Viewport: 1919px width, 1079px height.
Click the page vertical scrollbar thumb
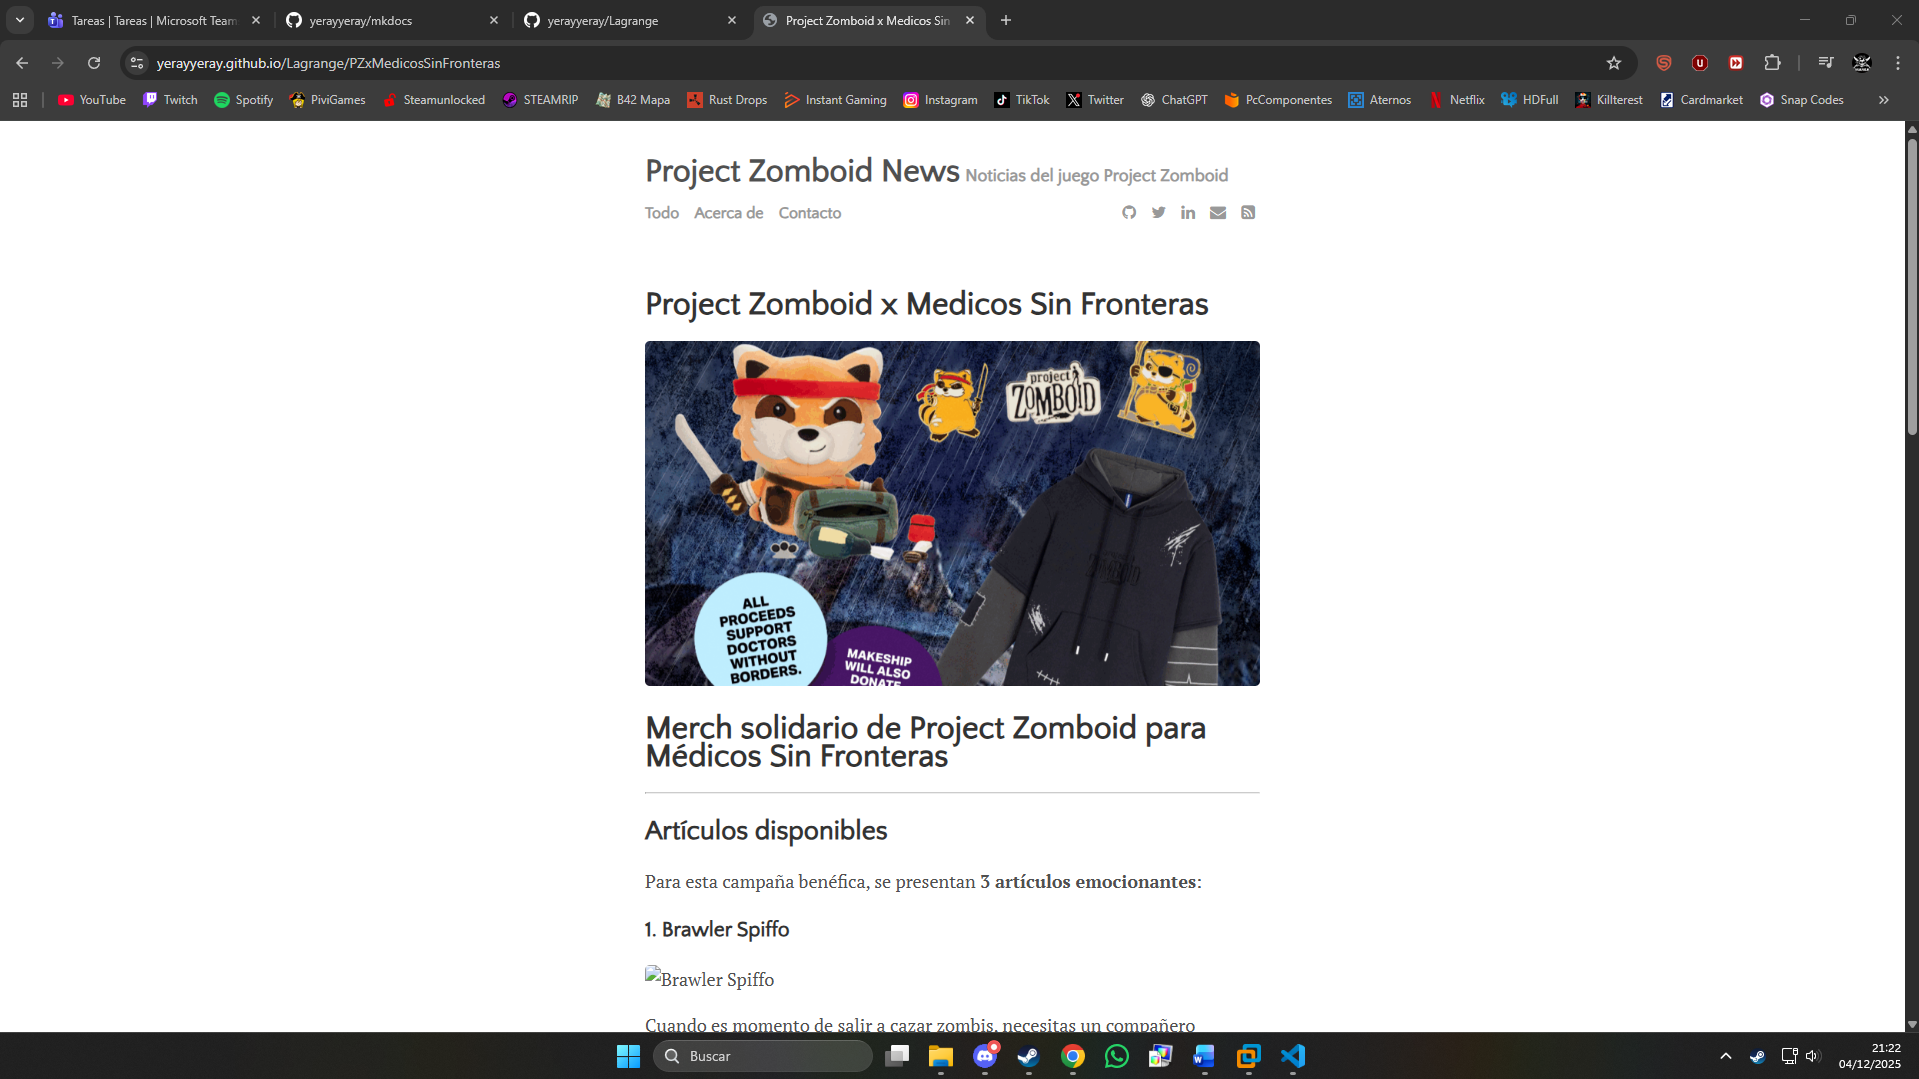pyautogui.click(x=1911, y=285)
